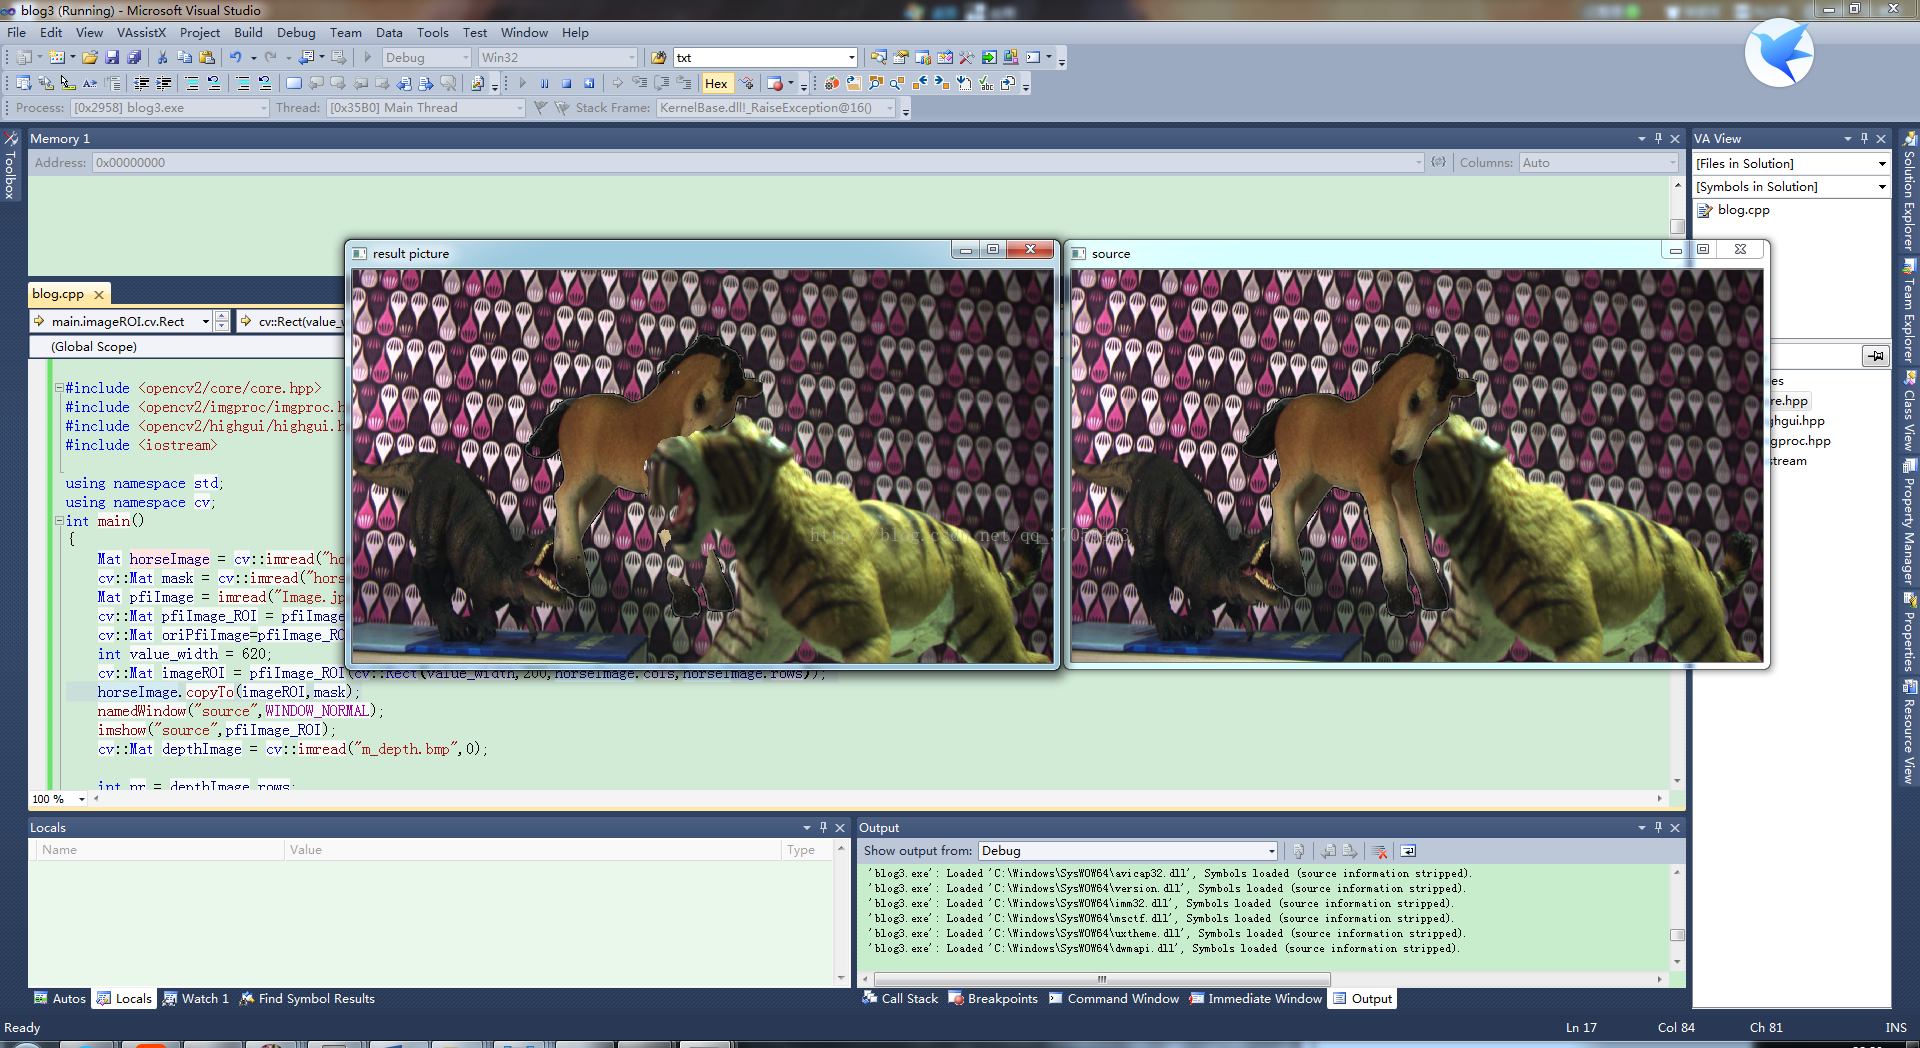Click the Copy icon in the standard toolbar

[x=184, y=58]
